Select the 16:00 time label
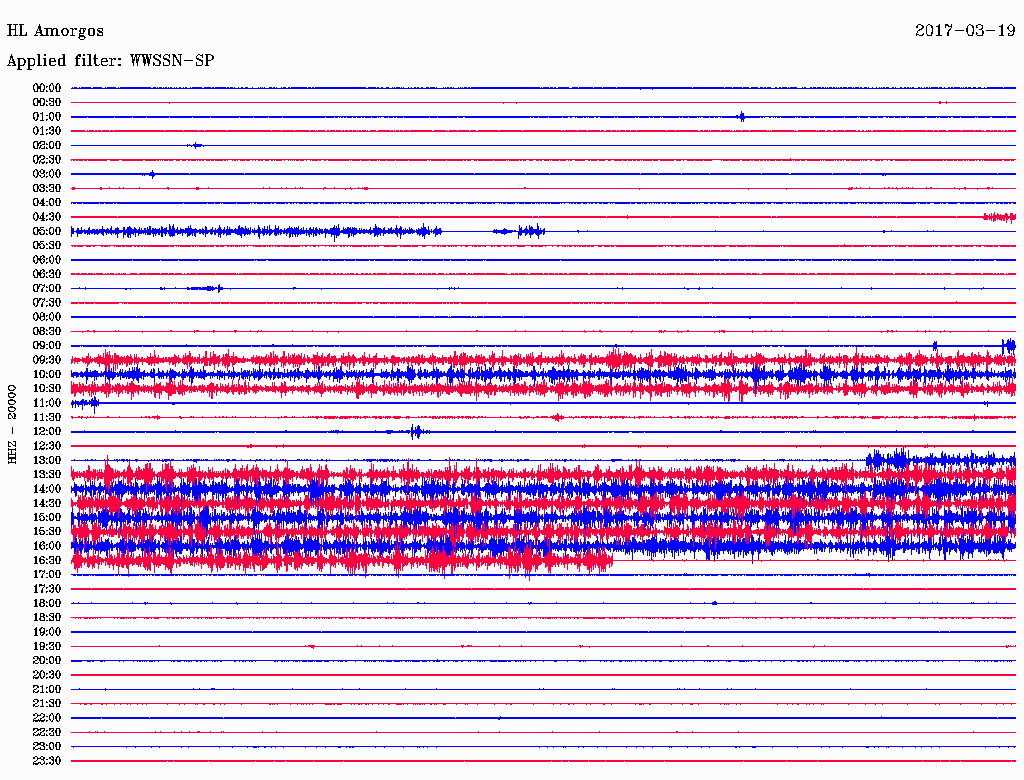The height and width of the screenshot is (780, 1024). pos(47,545)
